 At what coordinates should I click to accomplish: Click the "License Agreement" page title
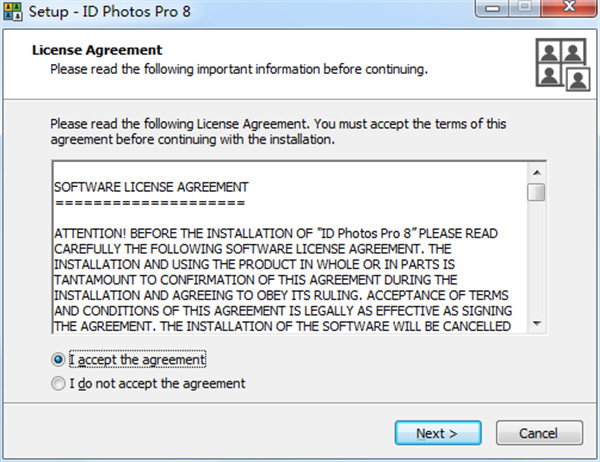(x=97, y=50)
